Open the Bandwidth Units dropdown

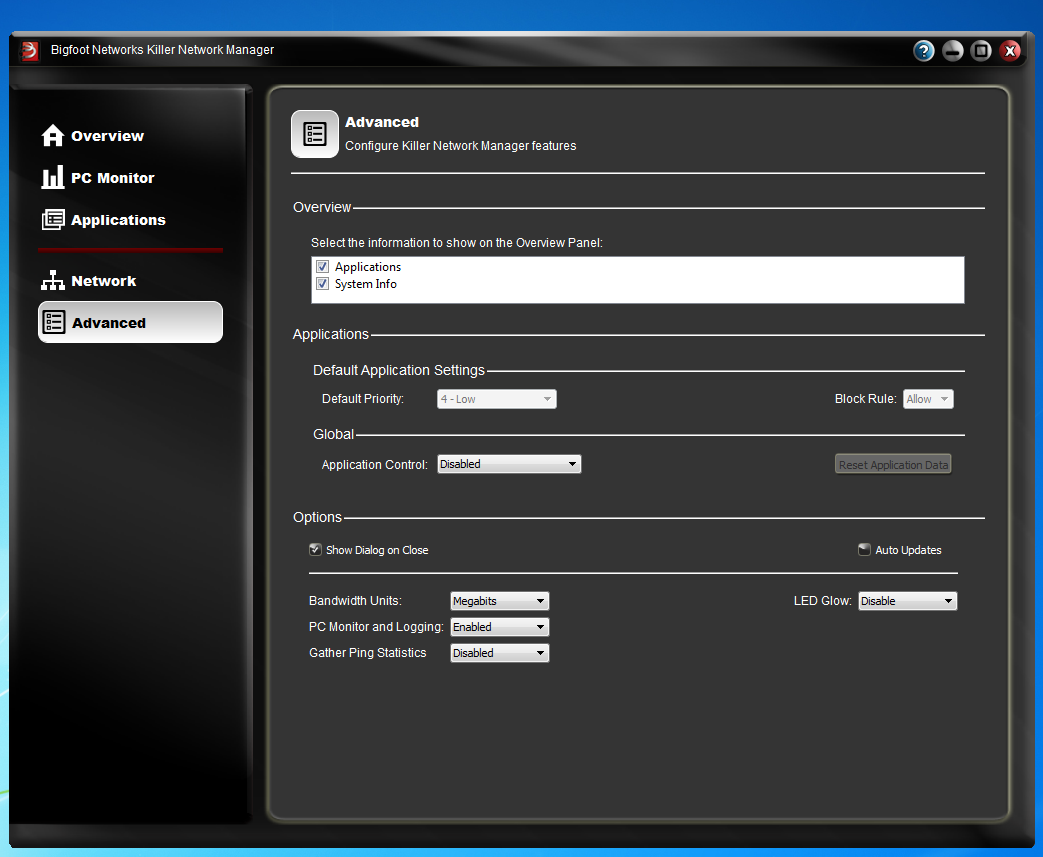[x=500, y=601]
